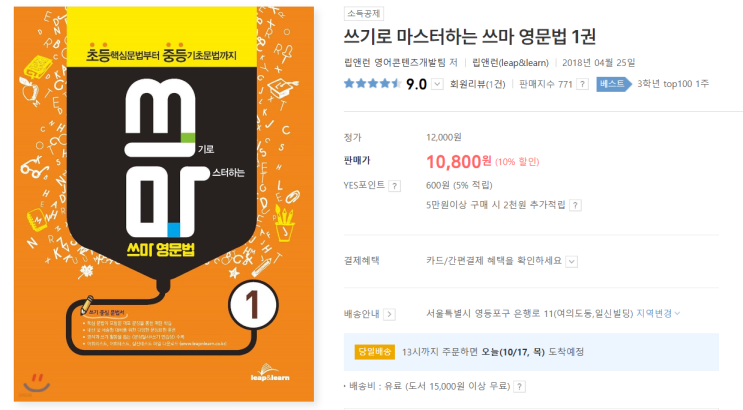Screen dimensions: 743x410
Task: Open 배송안내 arrow icon
Action: [x=389, y=314]
